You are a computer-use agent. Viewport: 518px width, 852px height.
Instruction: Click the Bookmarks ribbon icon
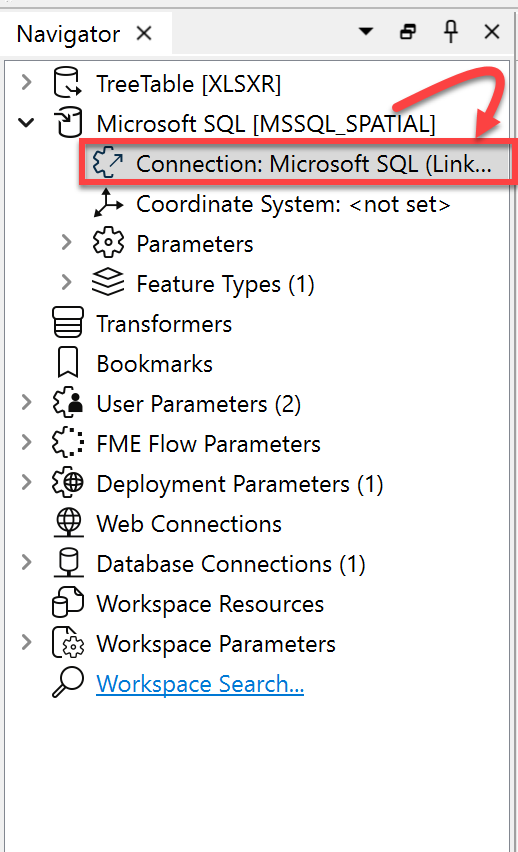(x=68, y=362)
